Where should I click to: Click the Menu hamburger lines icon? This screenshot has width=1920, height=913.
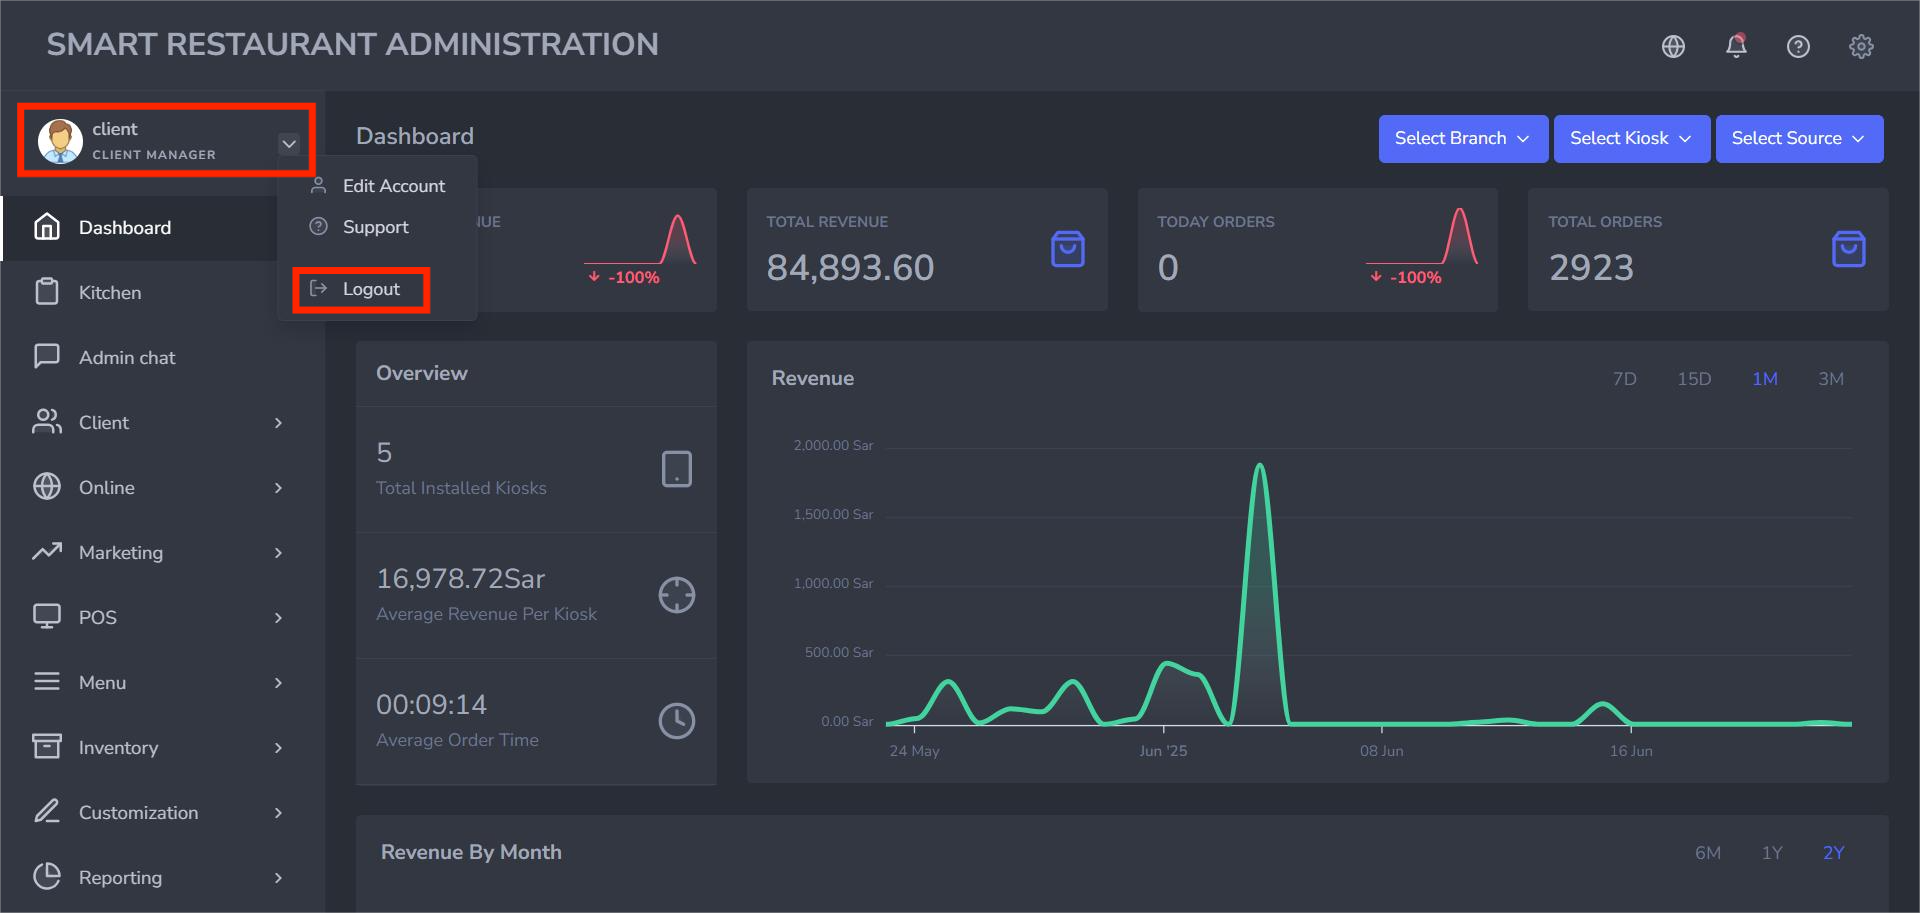click(47, 681)
